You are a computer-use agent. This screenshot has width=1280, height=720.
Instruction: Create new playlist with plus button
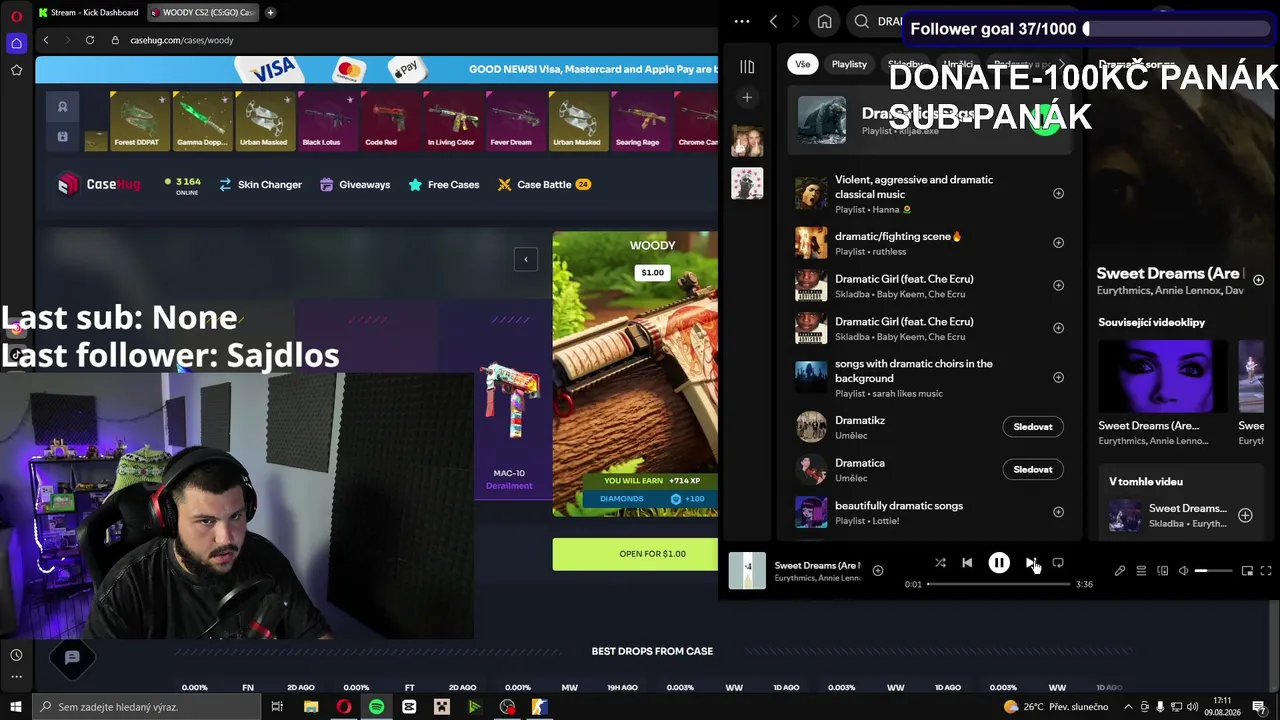click(x=747, y=97)
